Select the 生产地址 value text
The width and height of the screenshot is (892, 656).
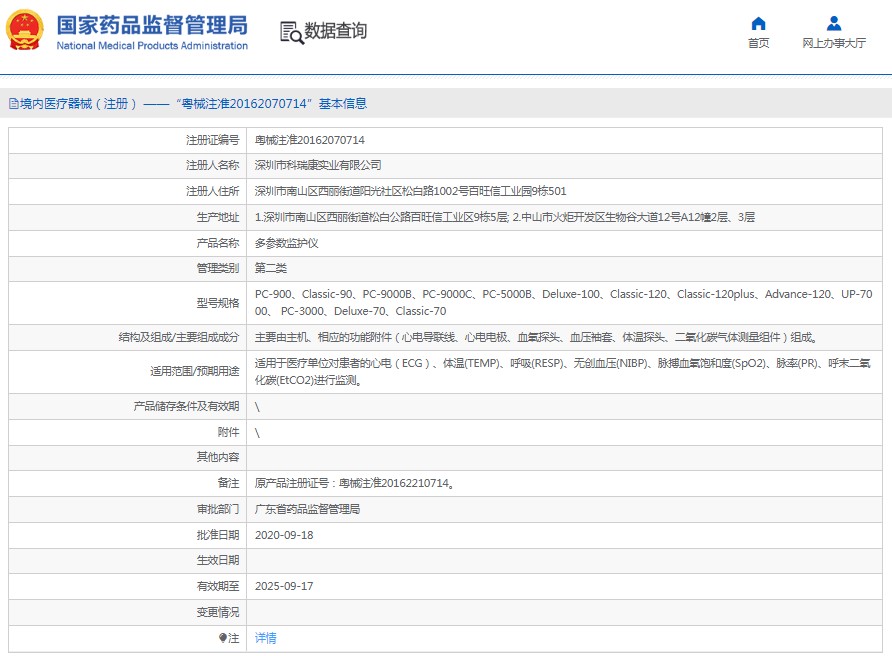click(x=505, y=217)
